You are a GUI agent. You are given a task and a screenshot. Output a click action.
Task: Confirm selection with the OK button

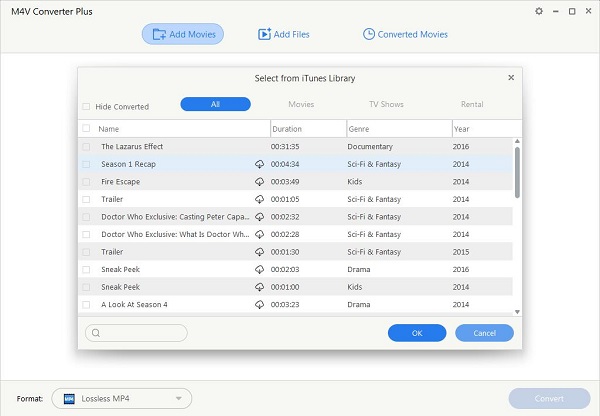pos(417,333)
